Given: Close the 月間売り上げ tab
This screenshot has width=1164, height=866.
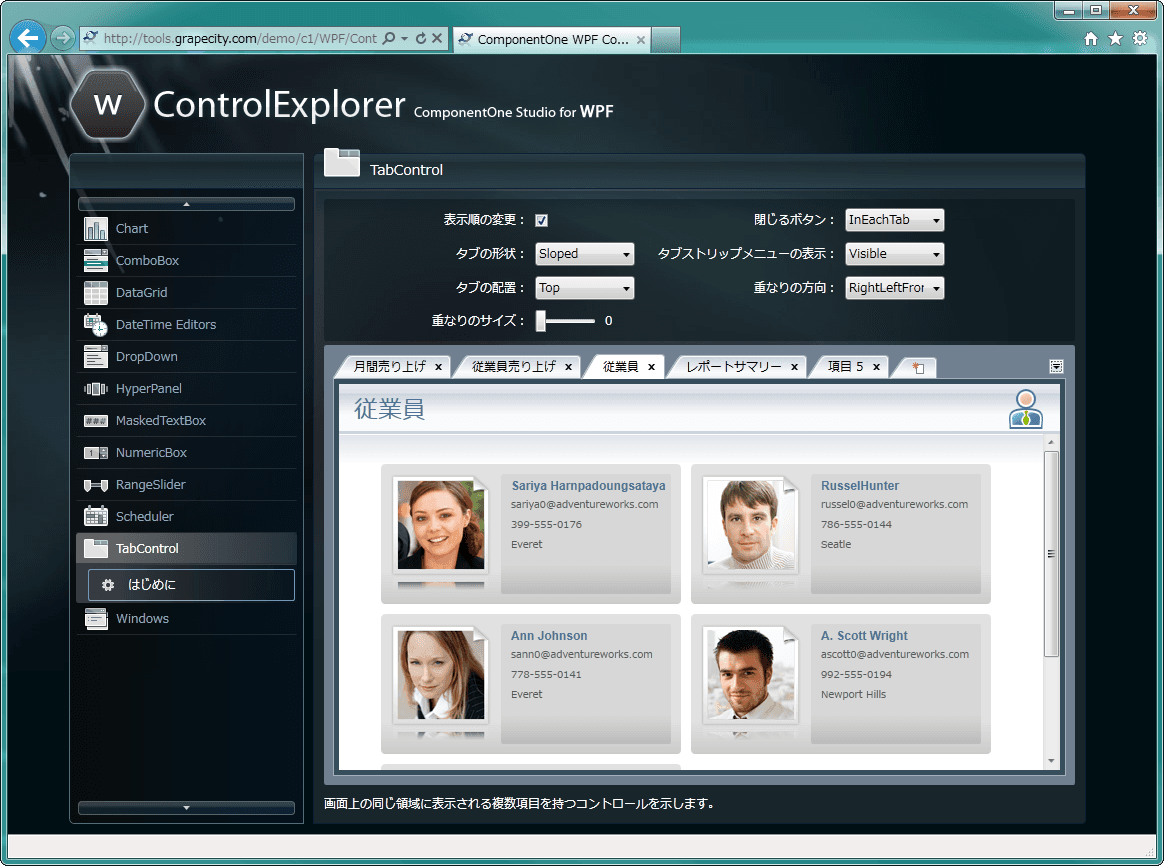Looking at the screenshot, I should [438, 367].
